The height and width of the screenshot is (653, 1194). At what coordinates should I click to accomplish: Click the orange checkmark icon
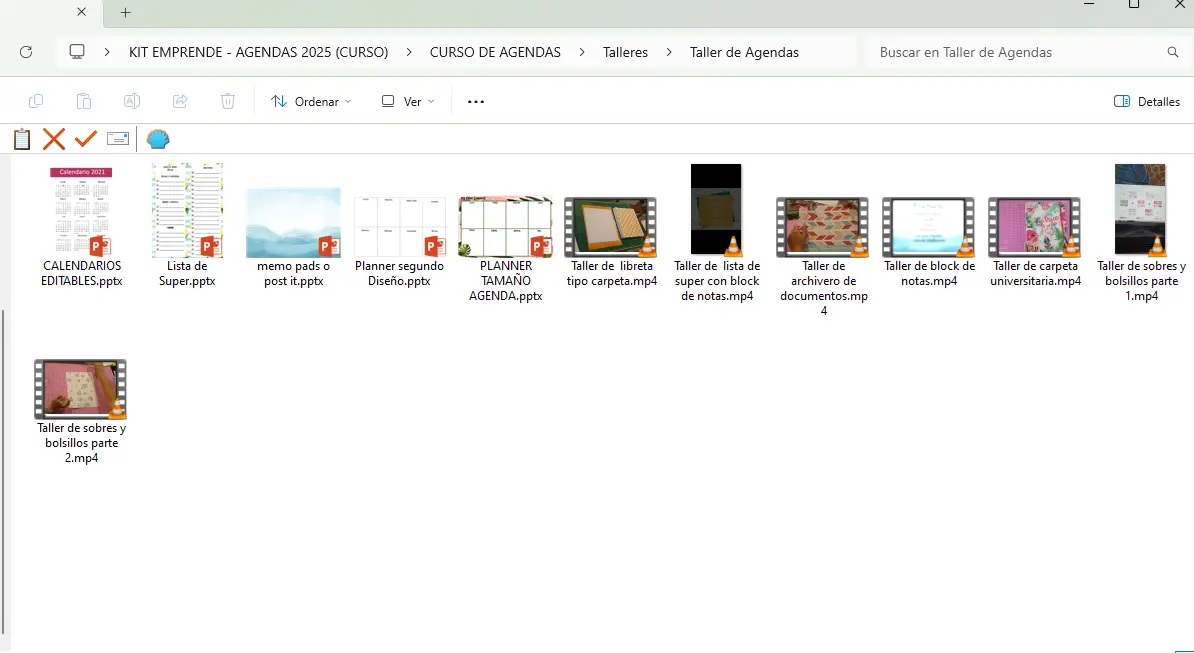coord(86,139)
